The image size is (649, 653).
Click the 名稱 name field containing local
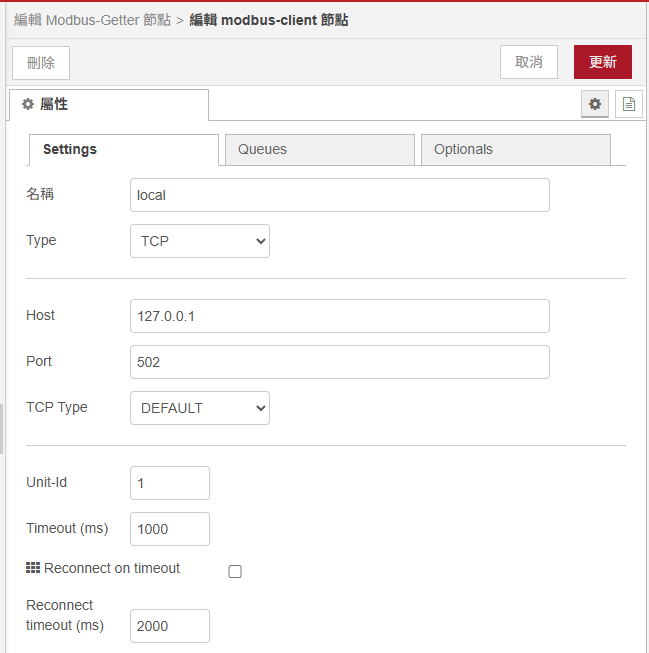click(340, 195)
